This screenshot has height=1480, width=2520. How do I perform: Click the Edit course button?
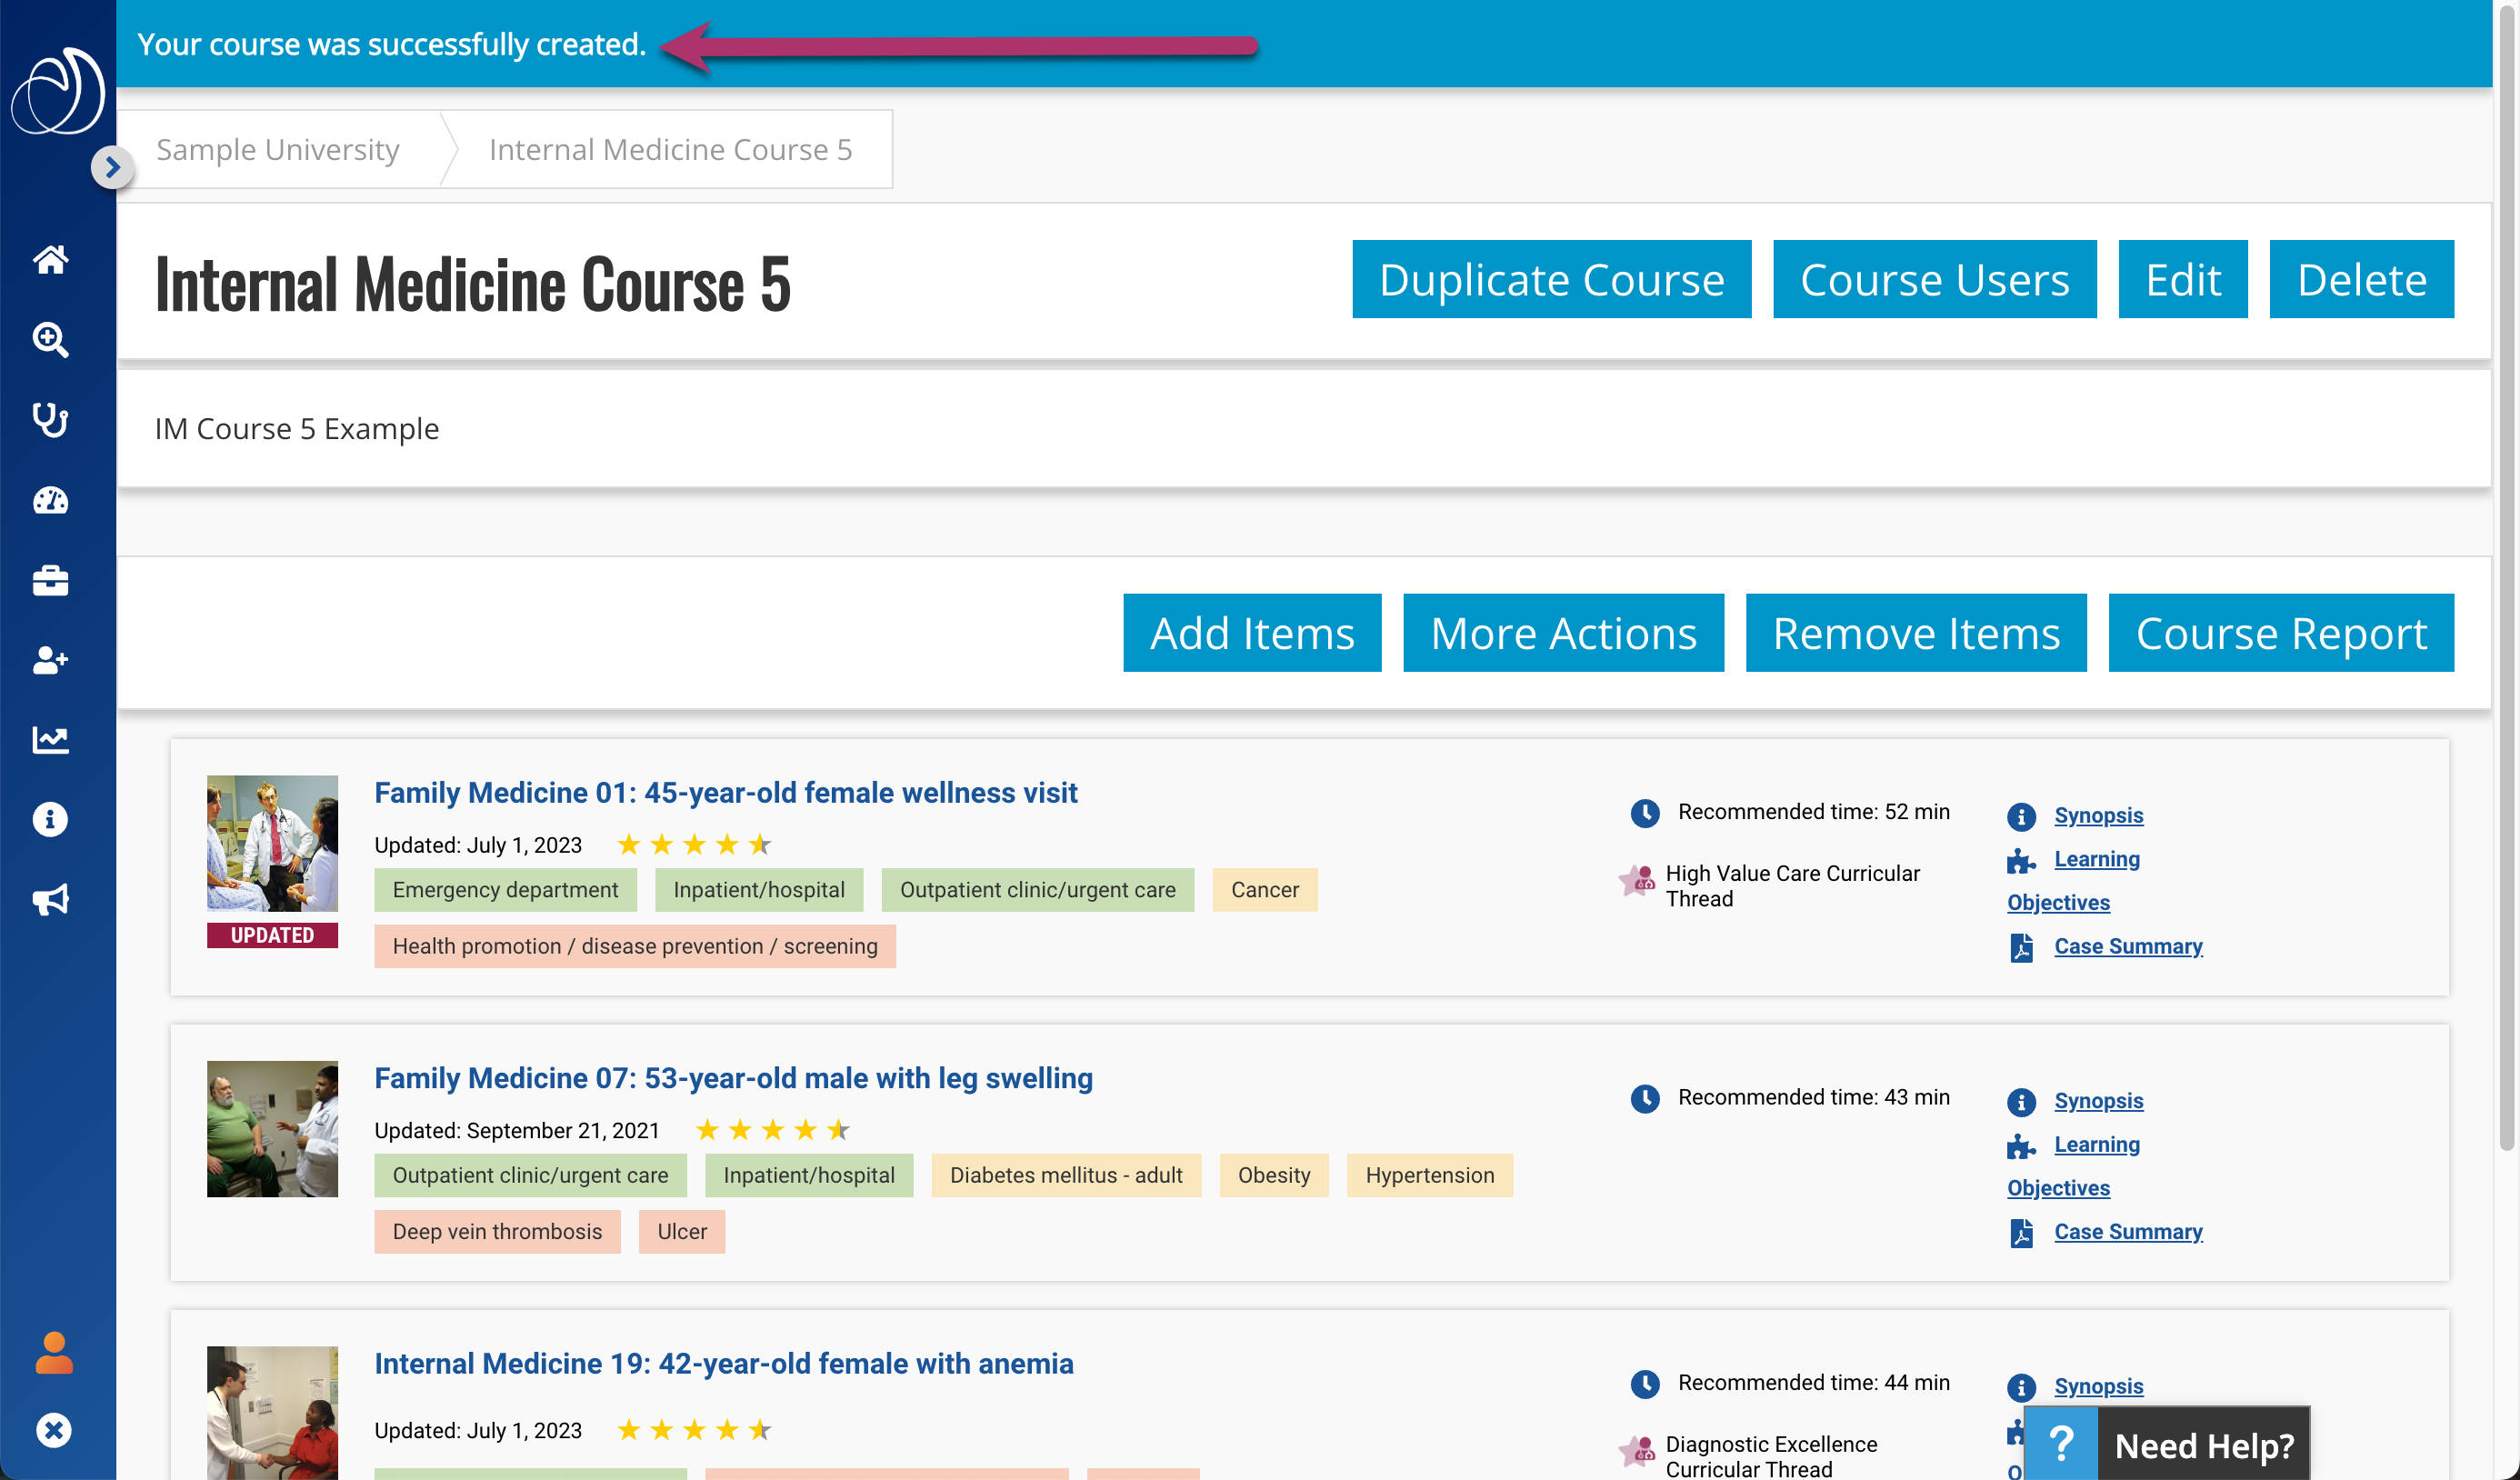coord(2182,279)
